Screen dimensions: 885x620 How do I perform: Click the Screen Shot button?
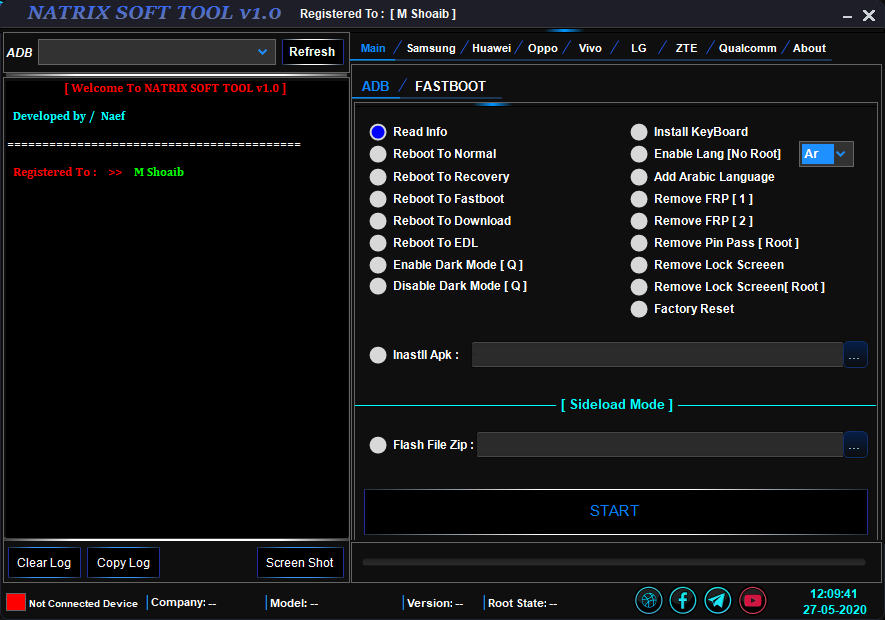300,562
